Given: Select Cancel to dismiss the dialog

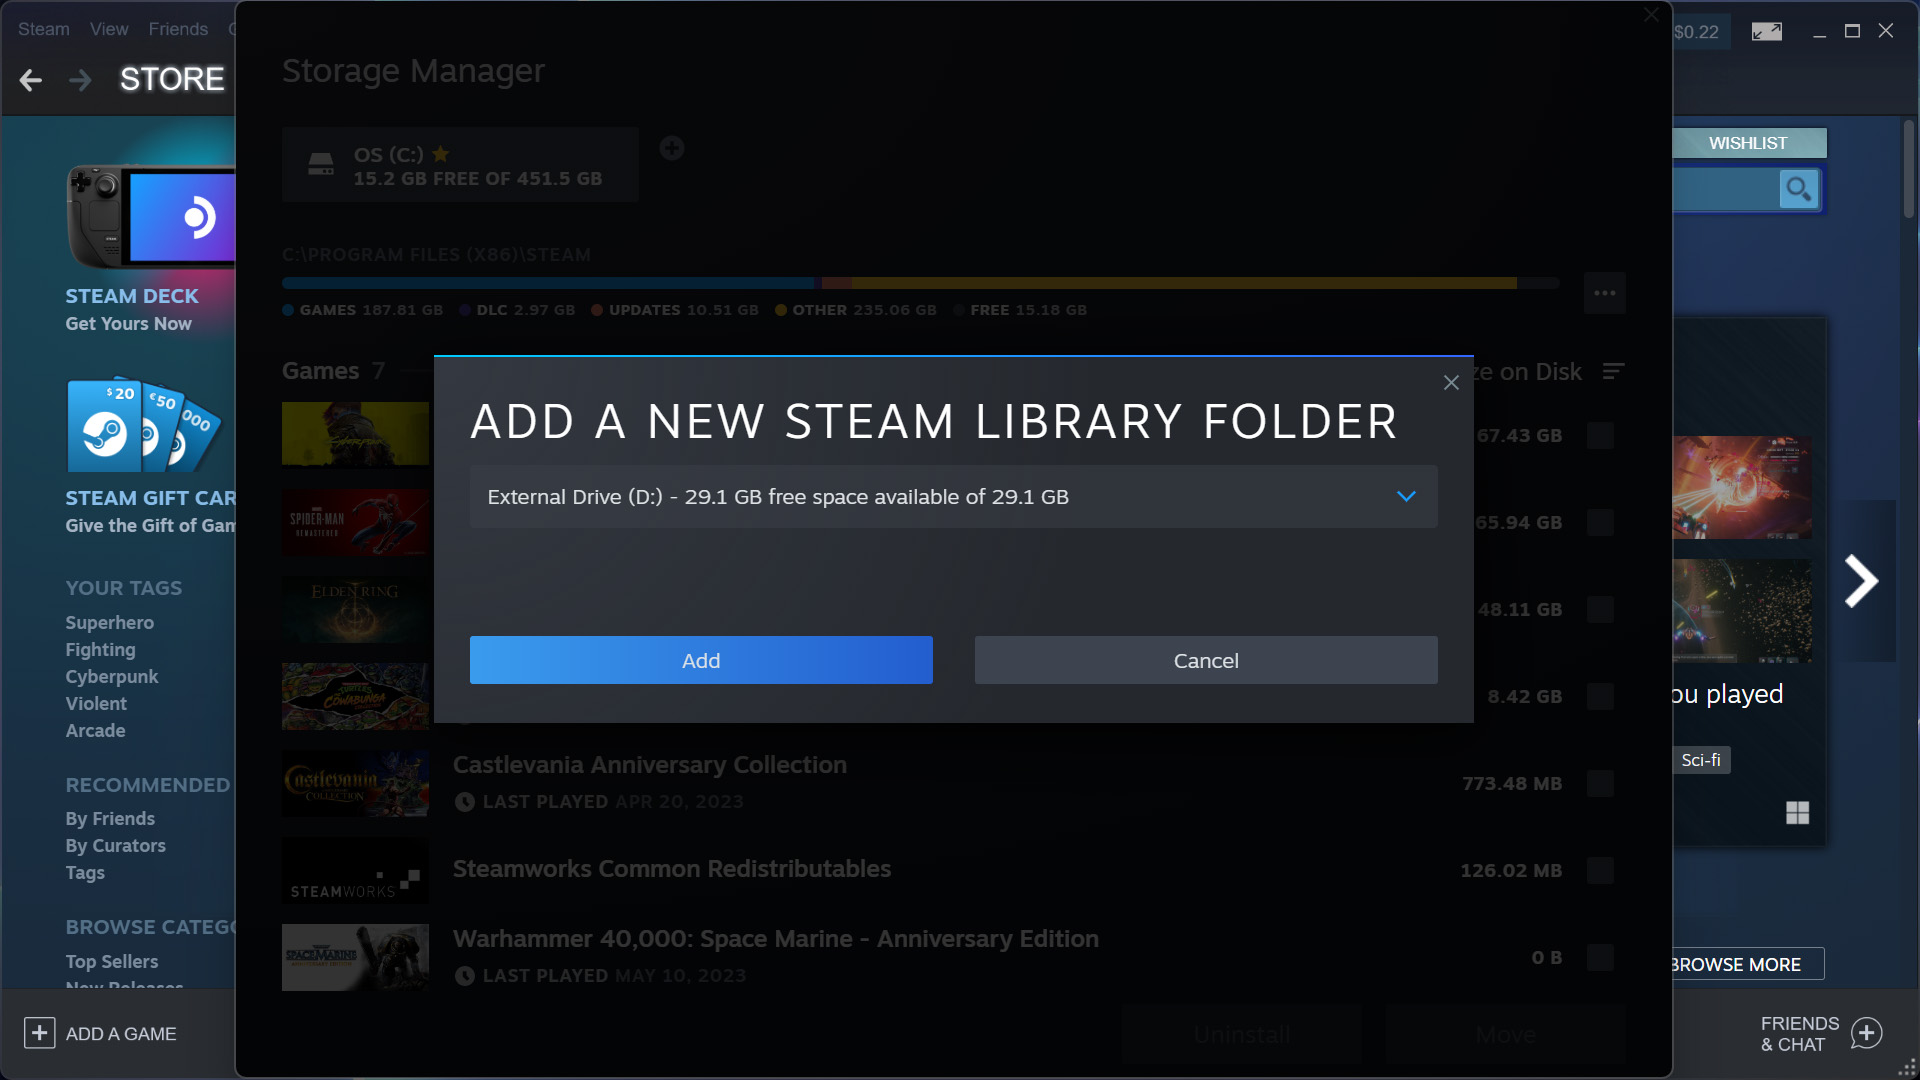Looking at the screenshot, I should click(x=1205, y=659).
